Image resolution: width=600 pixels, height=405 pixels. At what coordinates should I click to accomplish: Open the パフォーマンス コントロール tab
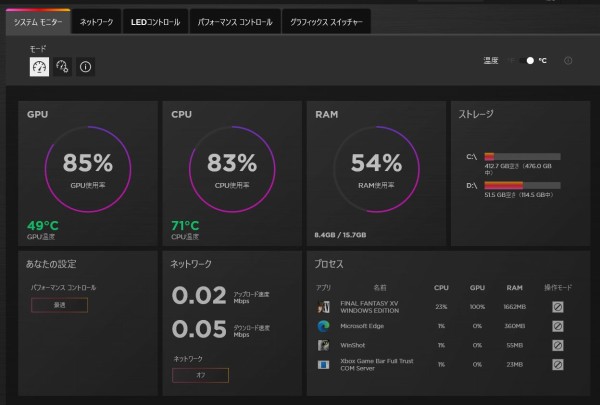(x=234, y=22)
